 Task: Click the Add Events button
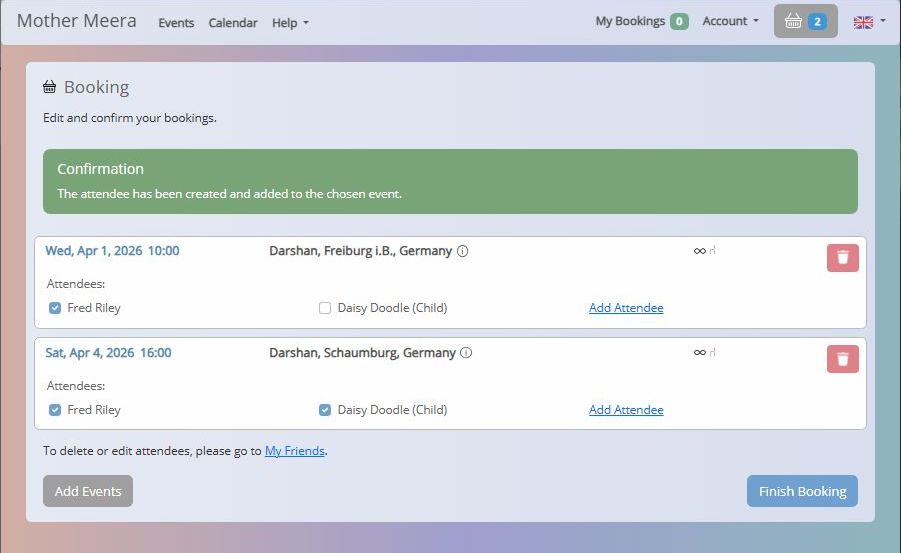click(88, 491)
